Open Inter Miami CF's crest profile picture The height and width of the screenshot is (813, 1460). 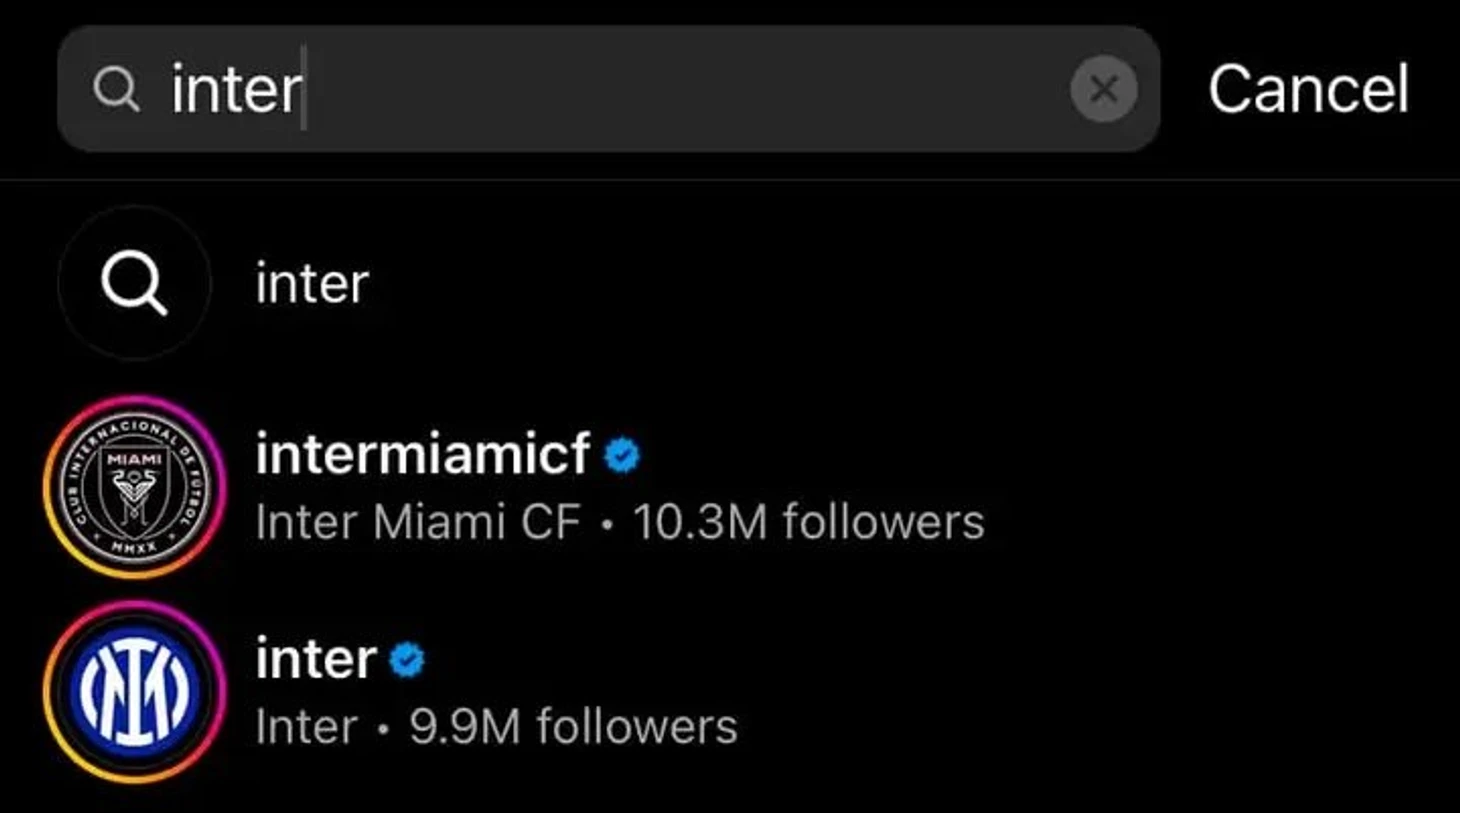tap(134, 487)
